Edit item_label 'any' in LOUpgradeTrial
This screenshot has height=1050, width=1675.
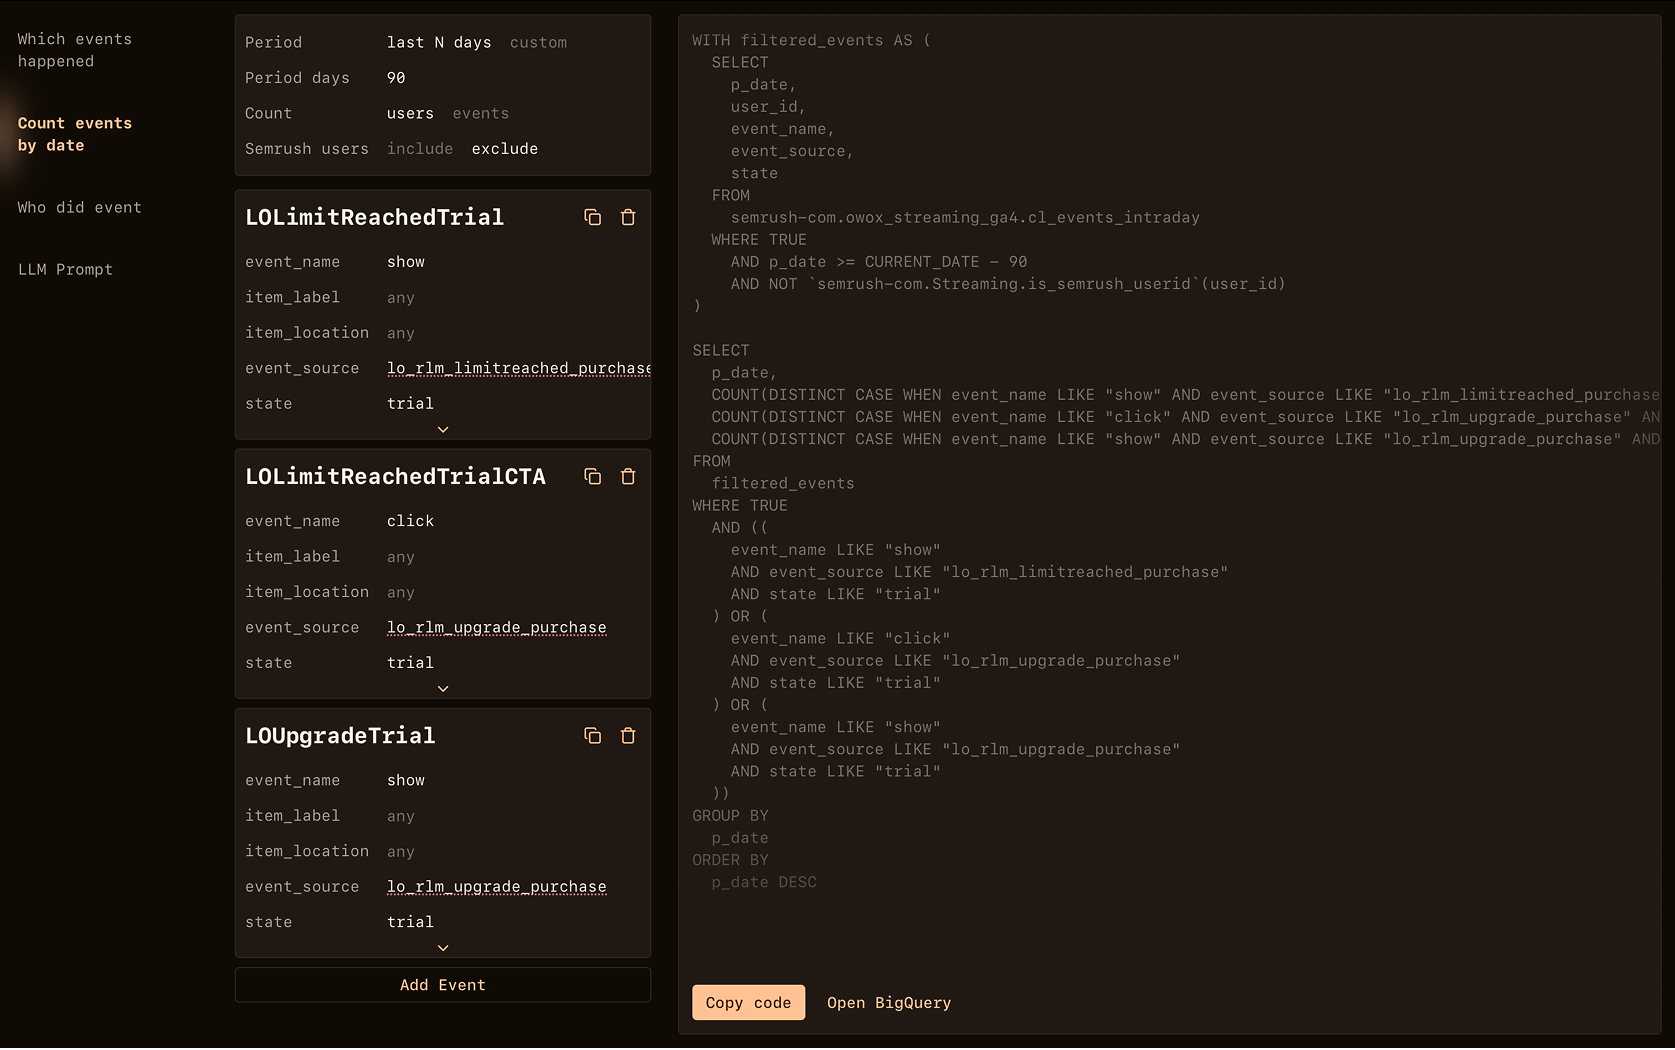point(401,815)
